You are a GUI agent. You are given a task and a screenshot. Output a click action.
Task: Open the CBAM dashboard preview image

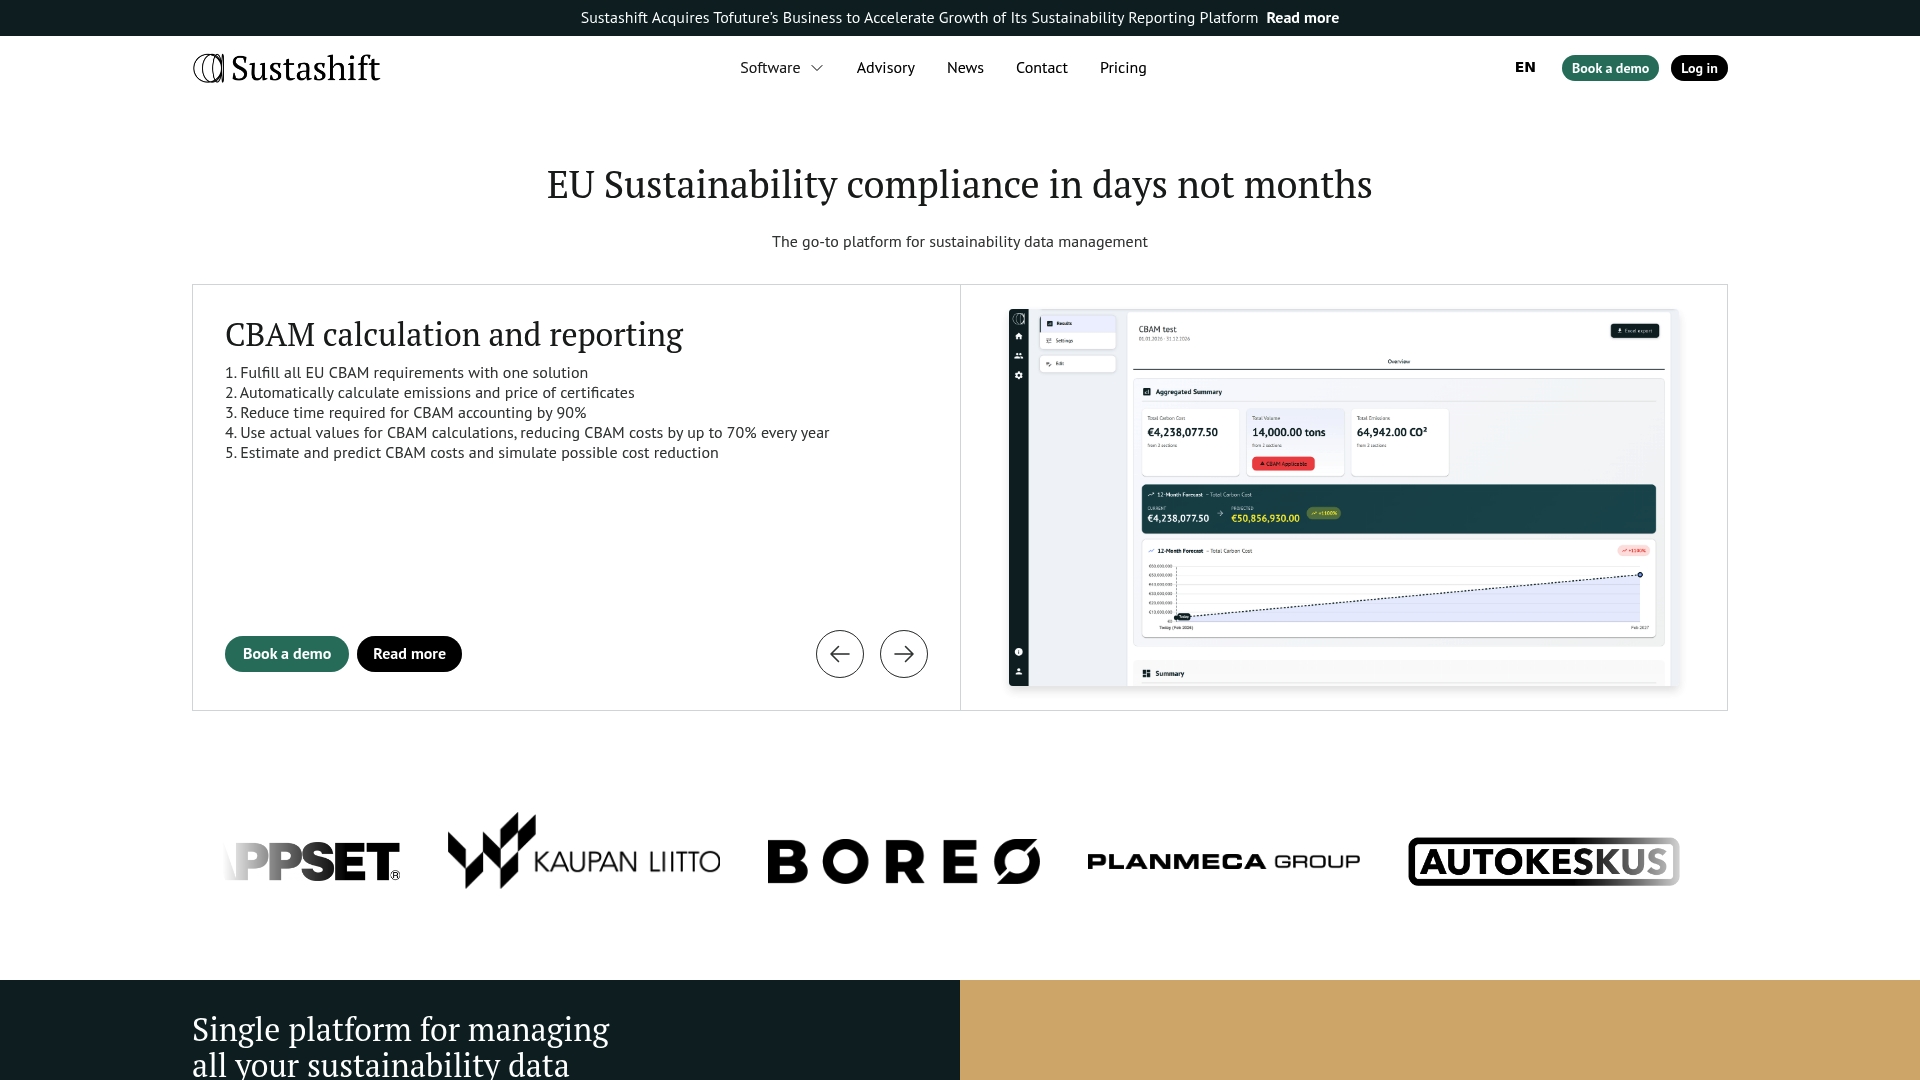tap(1343, 497)
